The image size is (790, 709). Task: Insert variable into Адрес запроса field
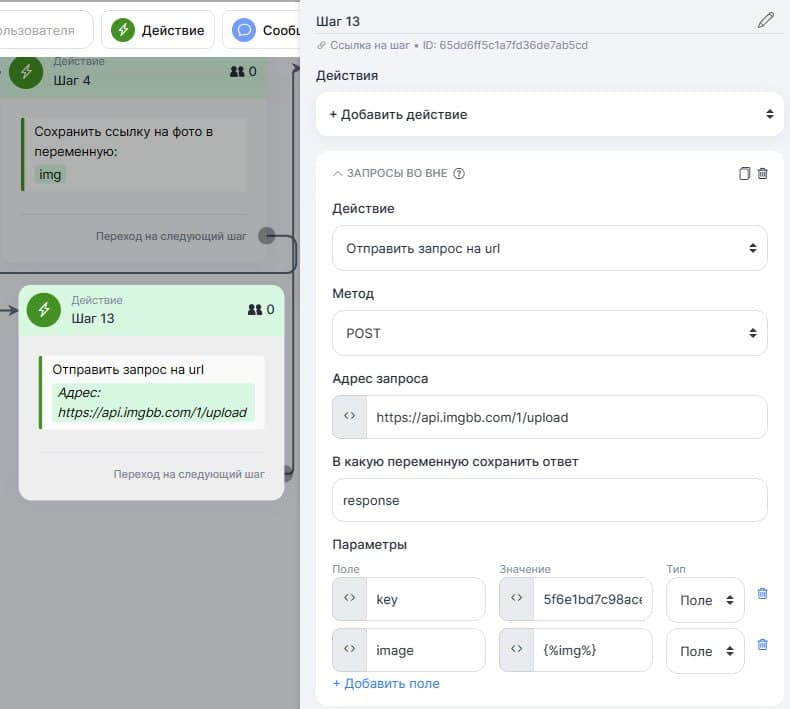coord(349,417)
